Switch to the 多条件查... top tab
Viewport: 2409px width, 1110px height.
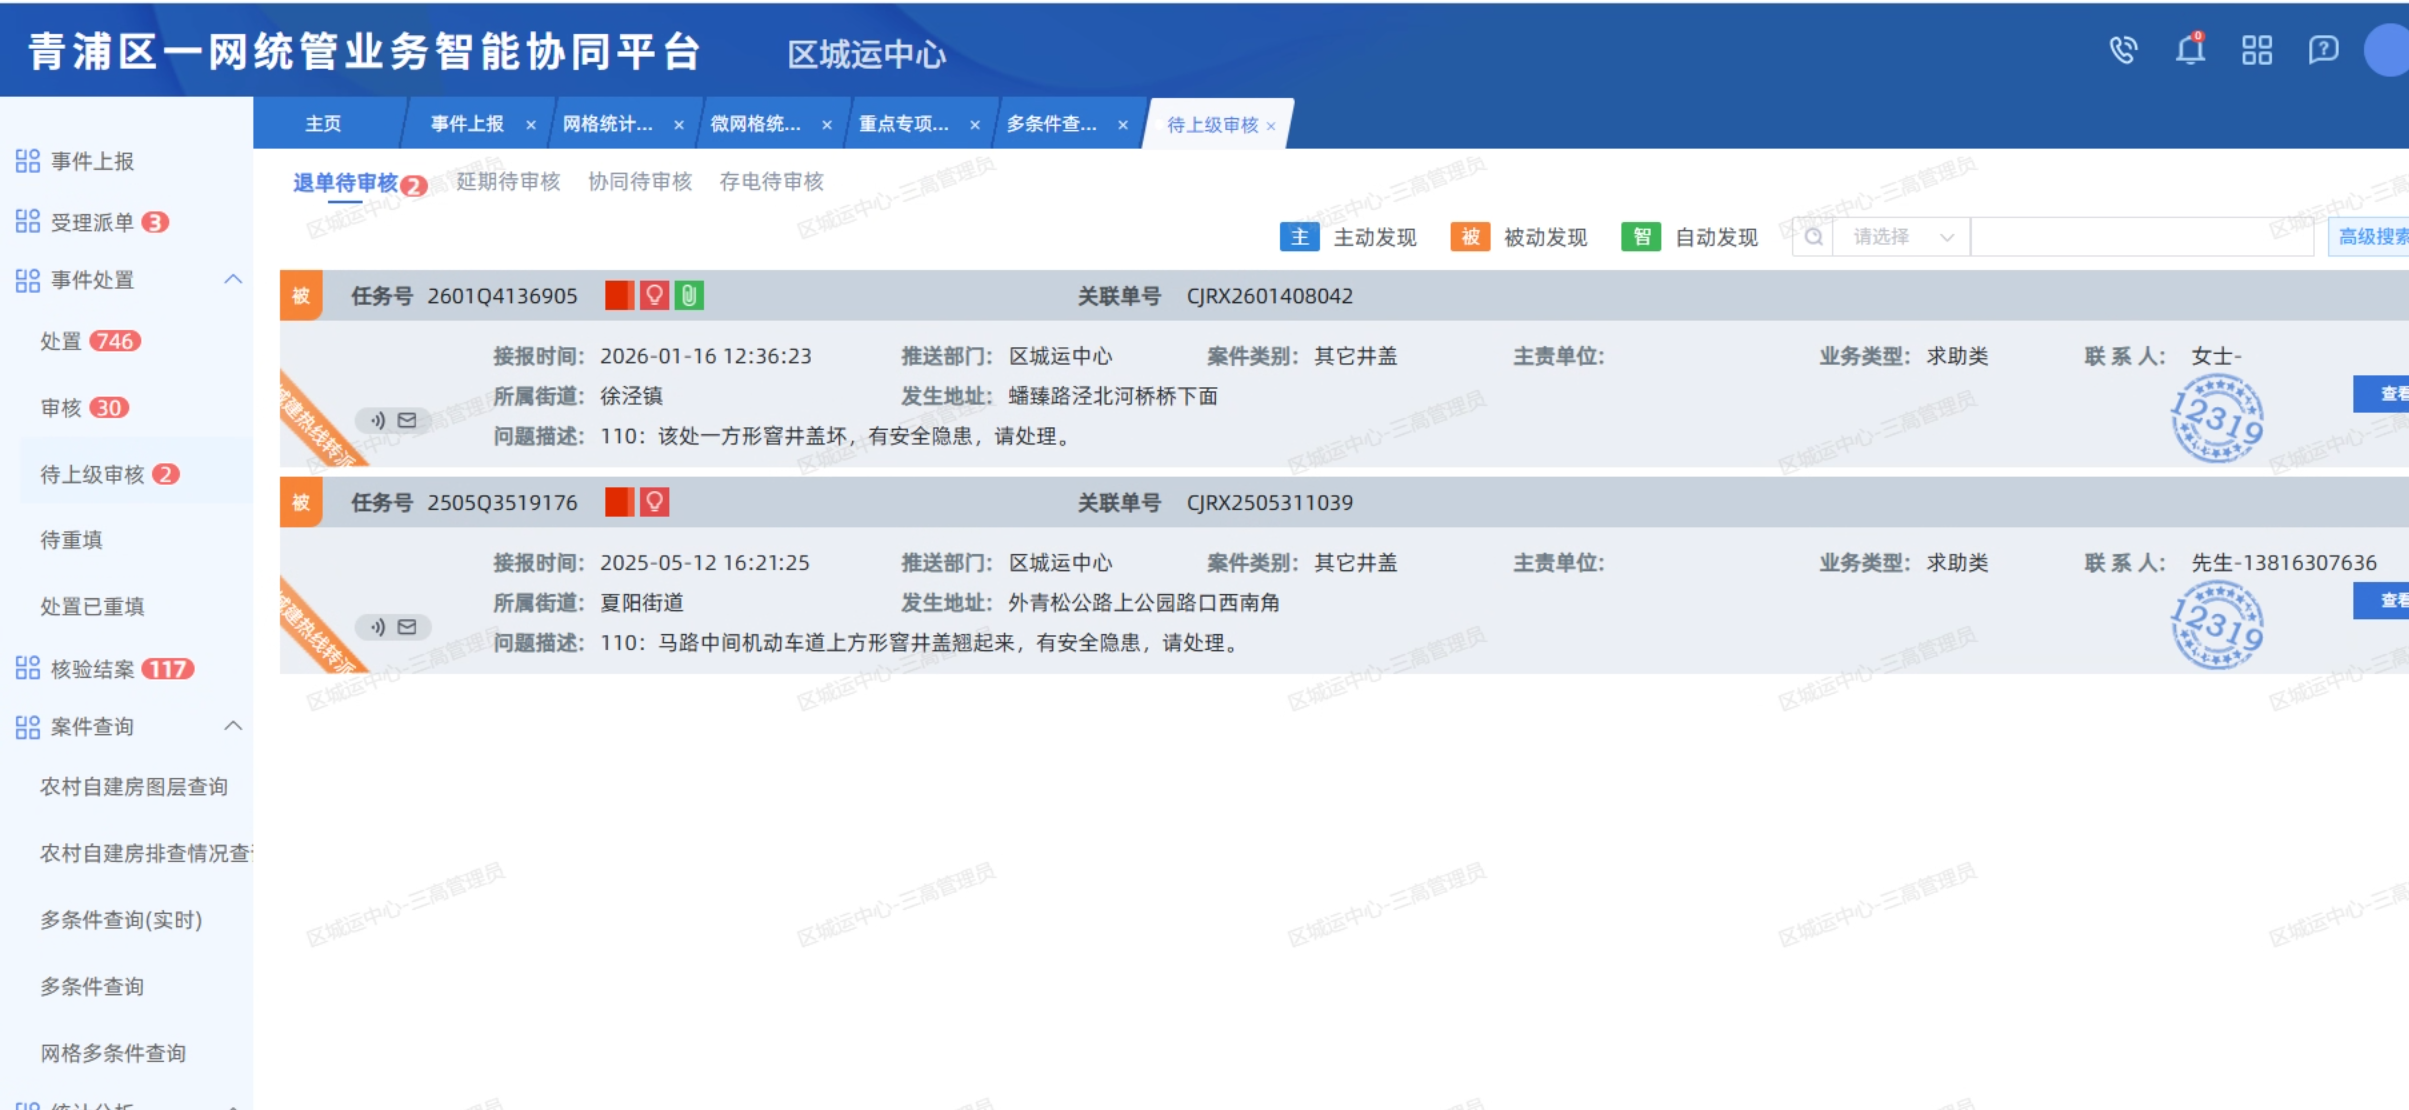click(x=1051, y=124)
